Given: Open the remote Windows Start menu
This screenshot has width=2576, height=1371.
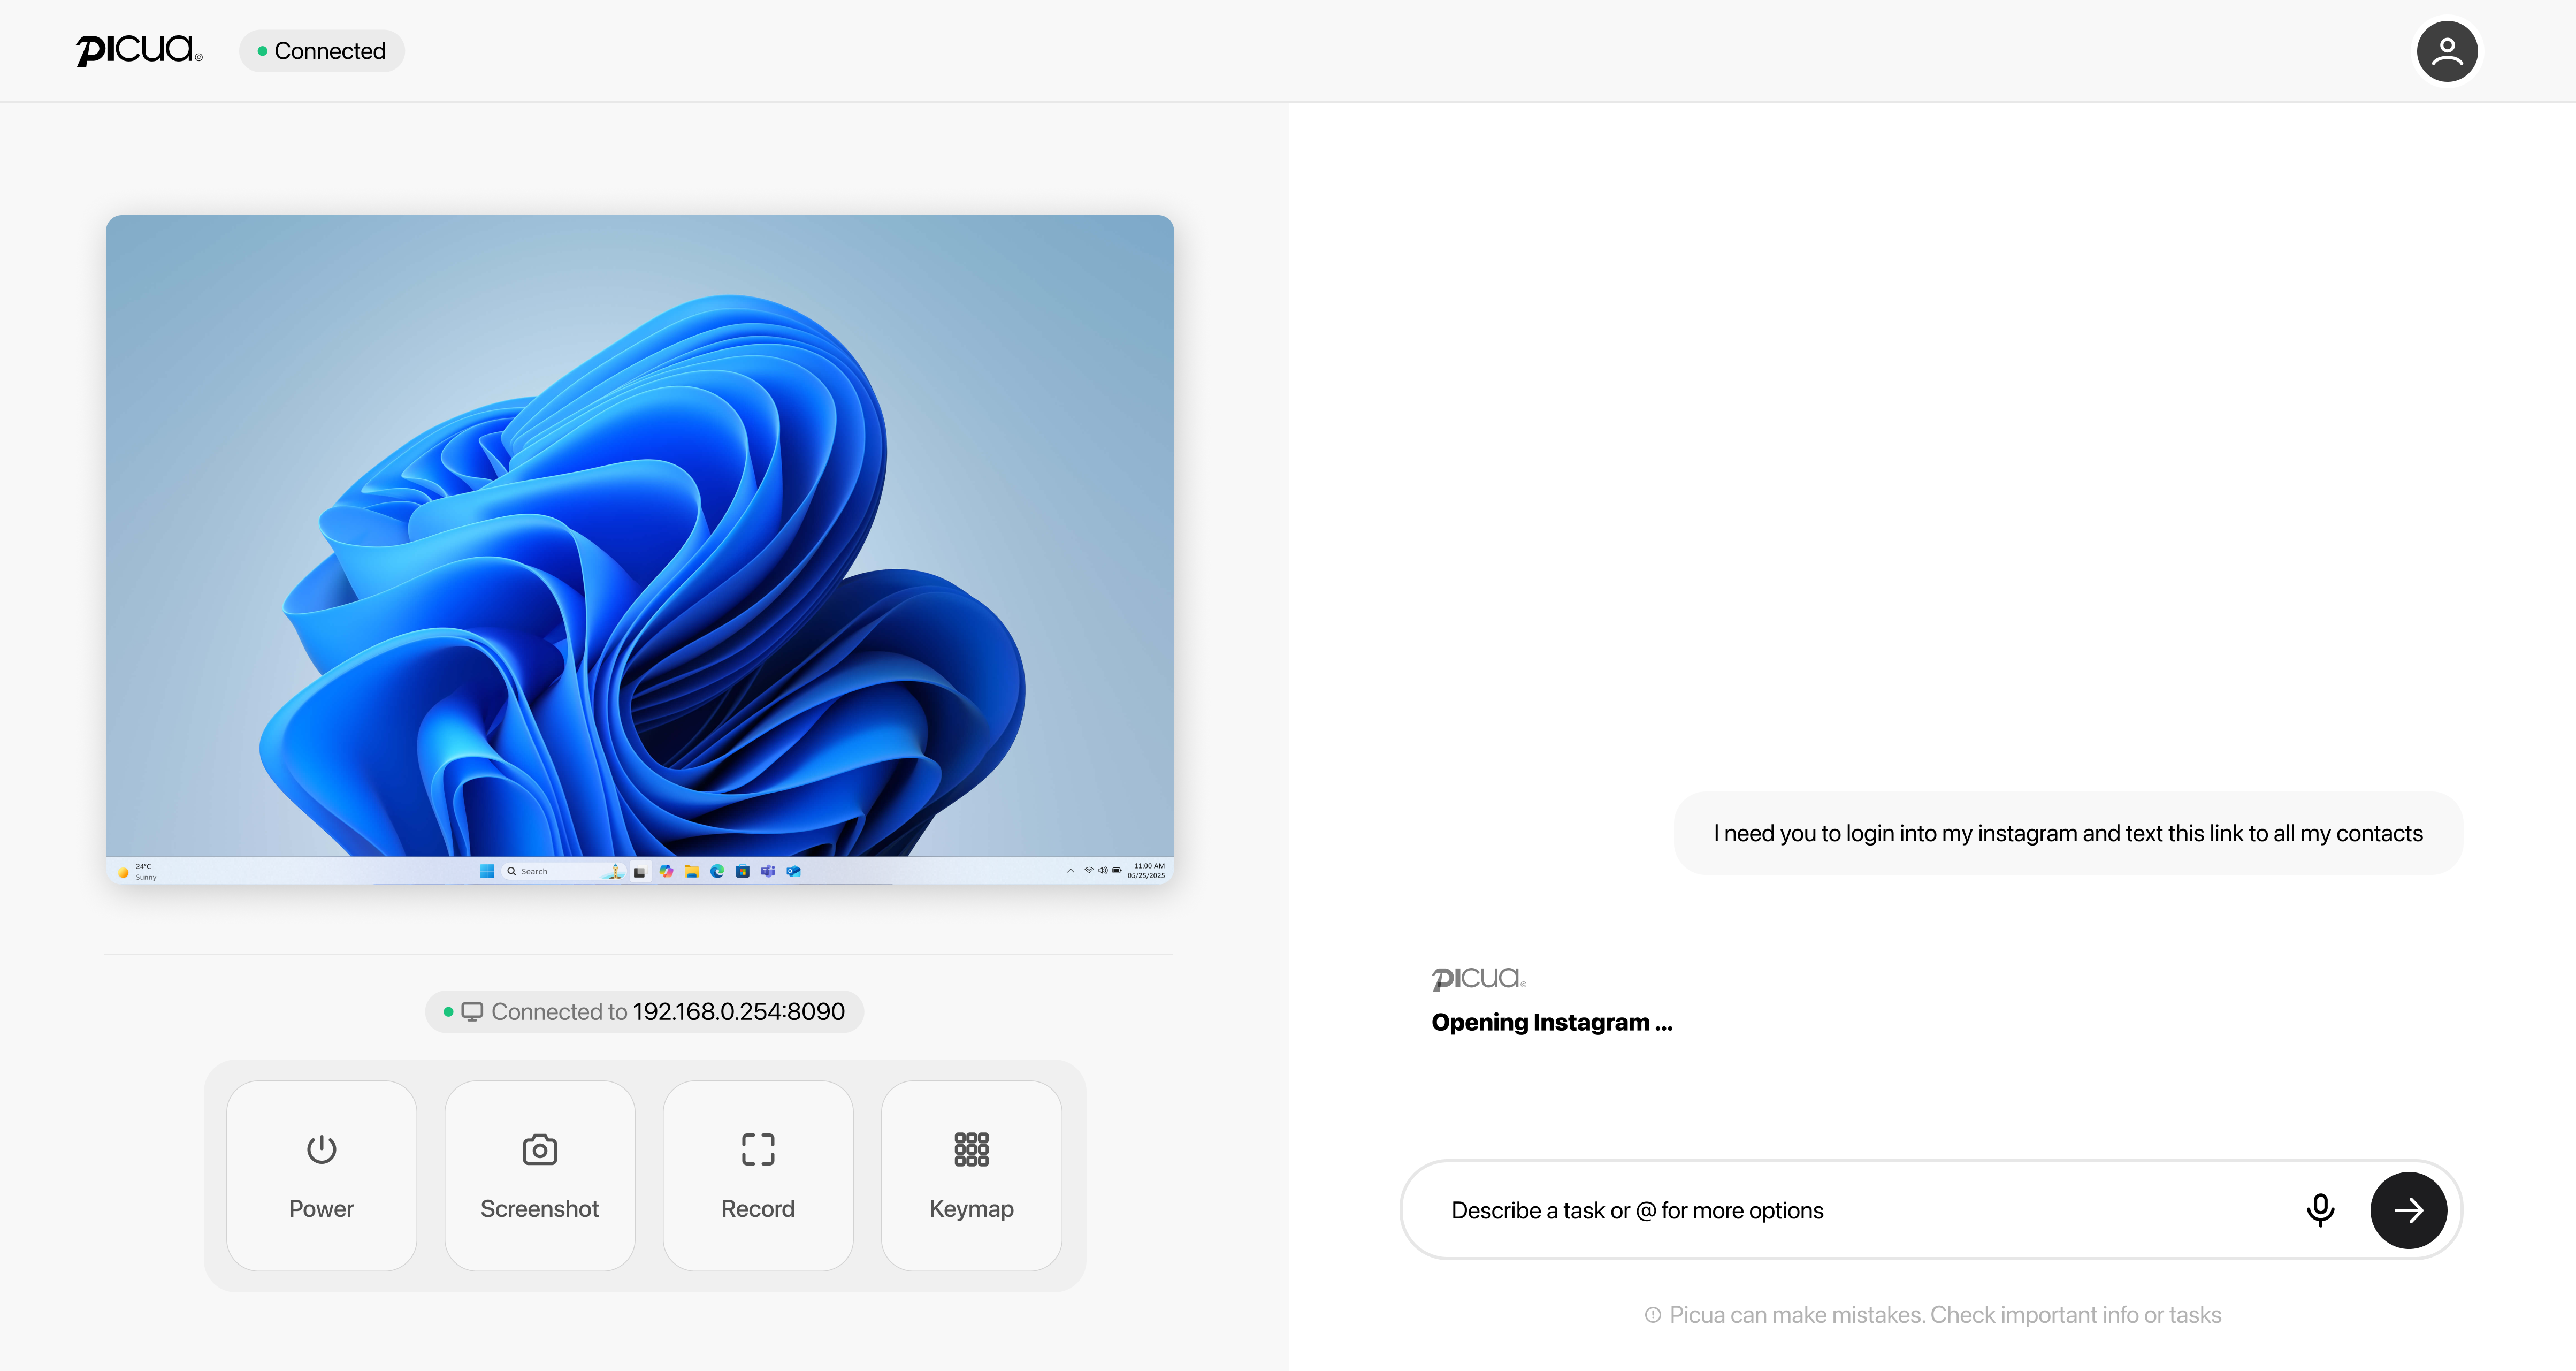Looking at the screenshot, I should [x=487, y=871].
